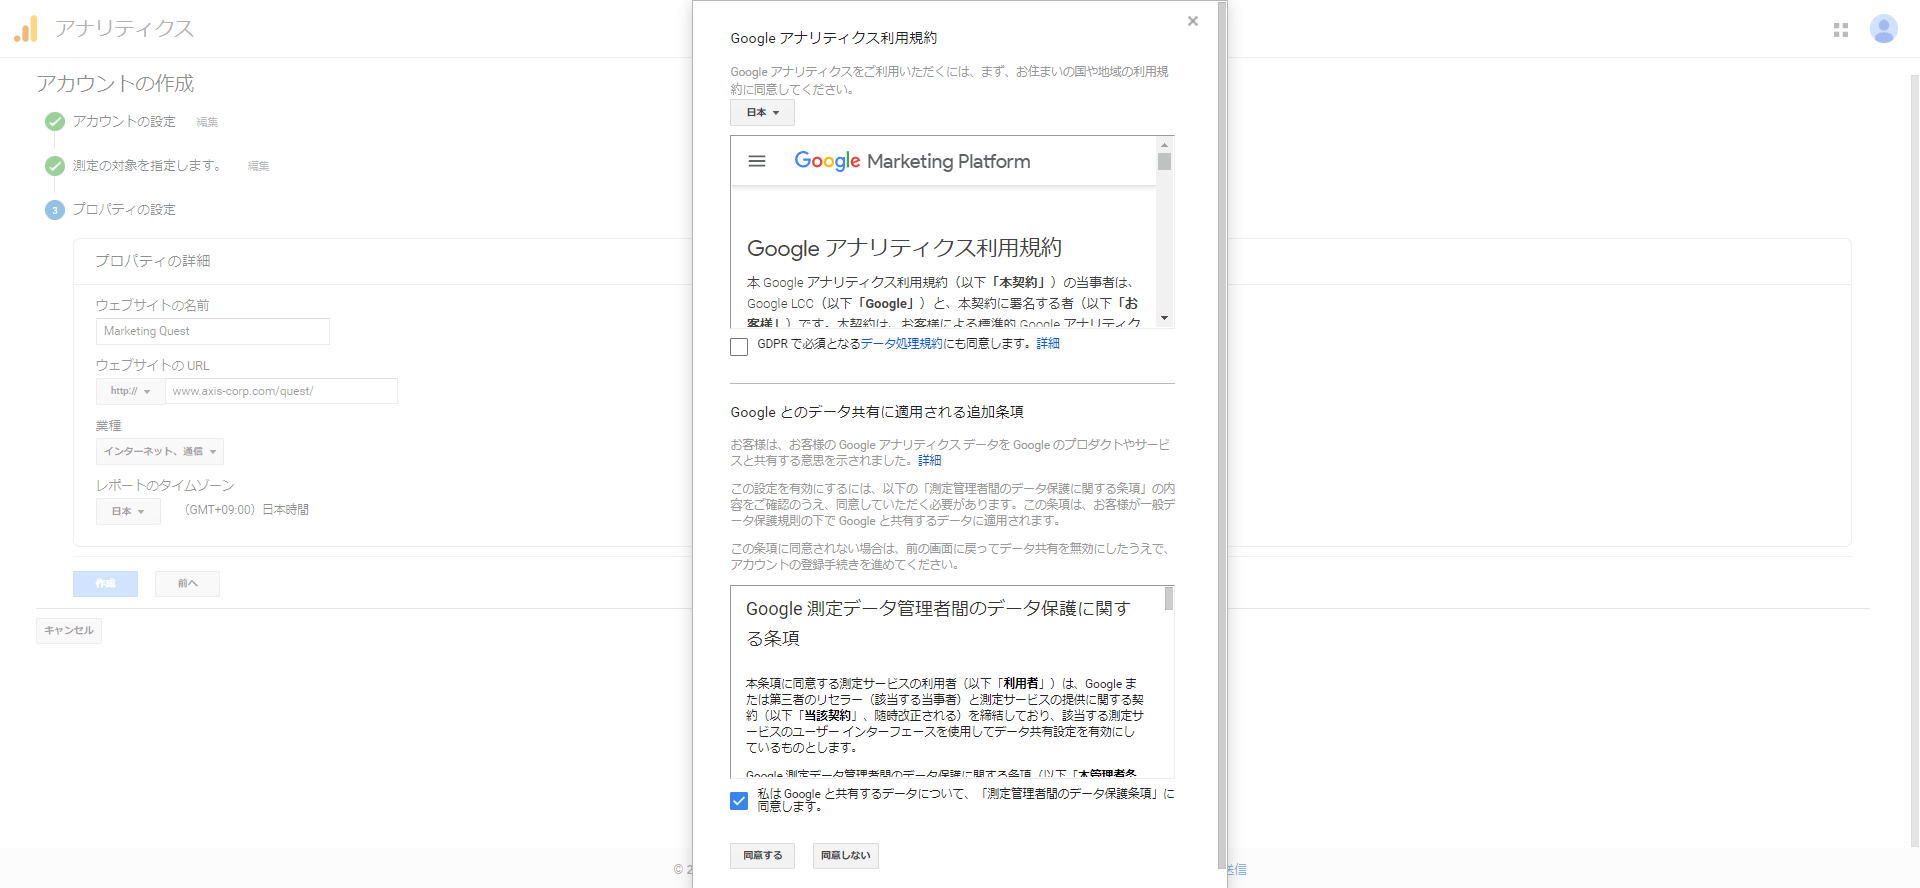Click the プロパティの詳細 section heading

[x=152, y=261]
